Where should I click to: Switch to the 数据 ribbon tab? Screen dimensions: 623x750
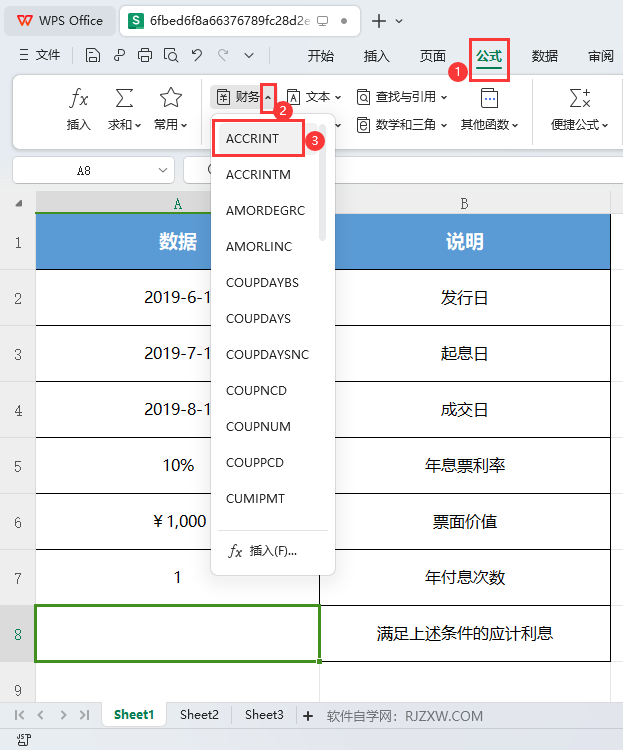point(545,56)
